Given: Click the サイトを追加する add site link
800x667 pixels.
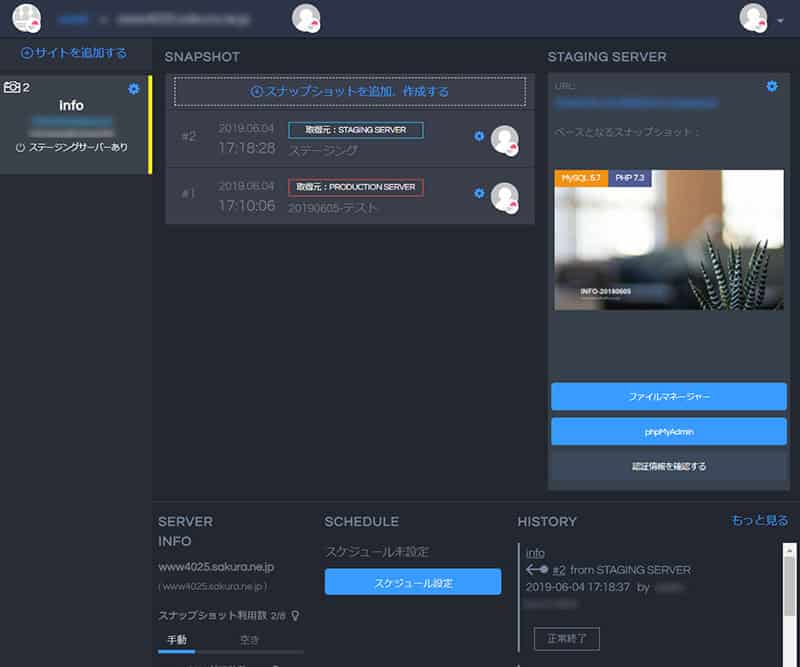Looking at the screenshot, I should pyautogui.click(x=75, y=53).
